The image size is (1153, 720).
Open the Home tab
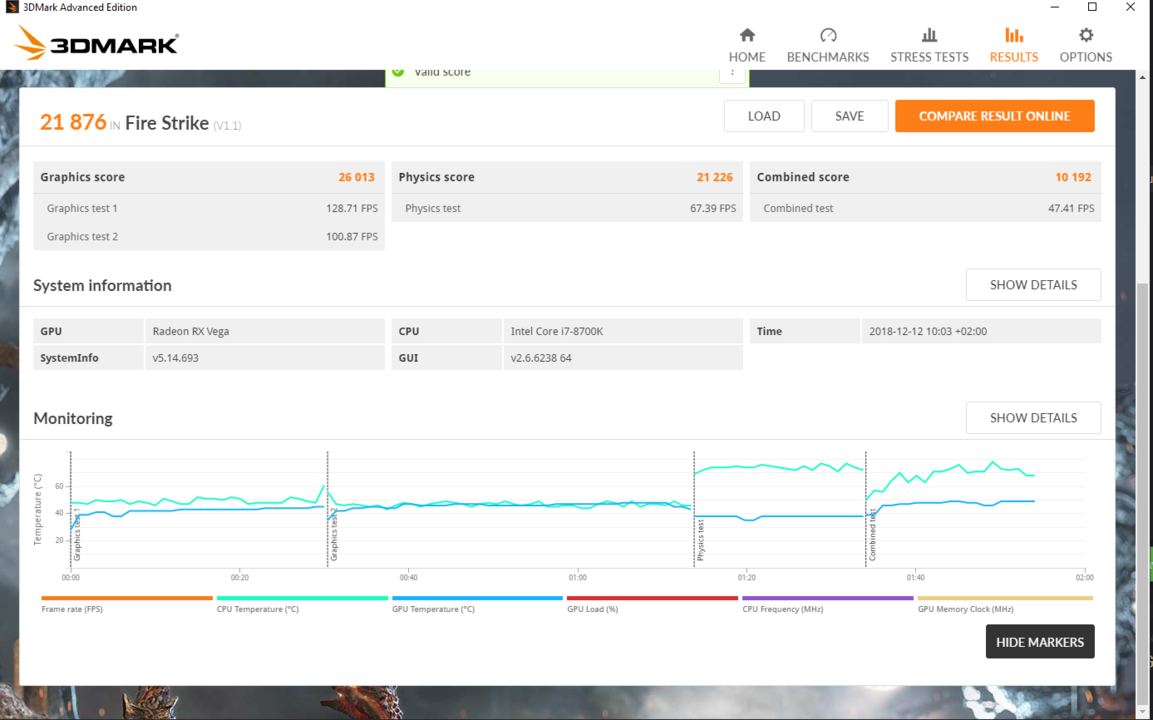[747, 45]
